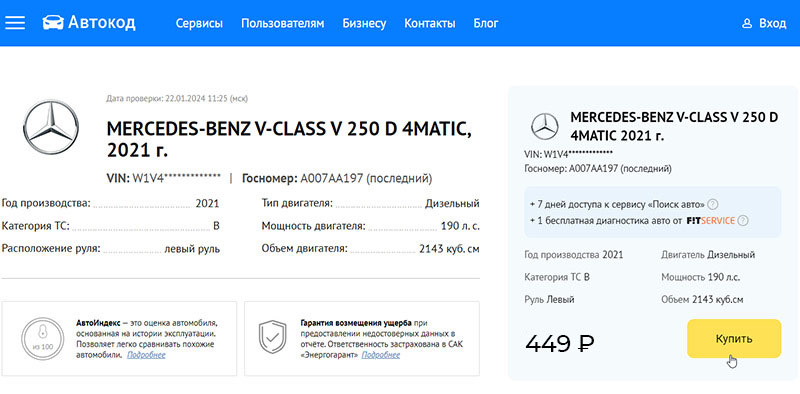Open the Пользователям menu item
This screenshot has height=394, width=800.
coord(283,23)
